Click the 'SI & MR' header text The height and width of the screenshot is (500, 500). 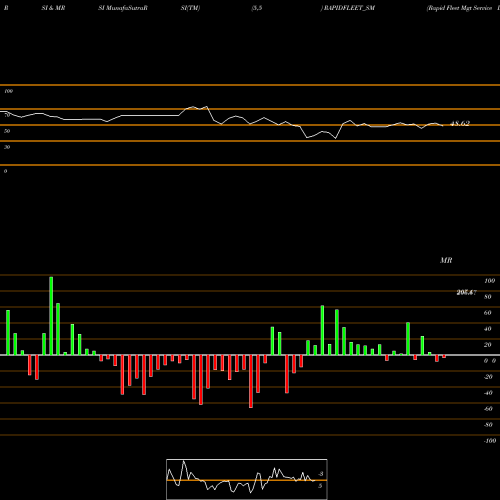(53, 8)
